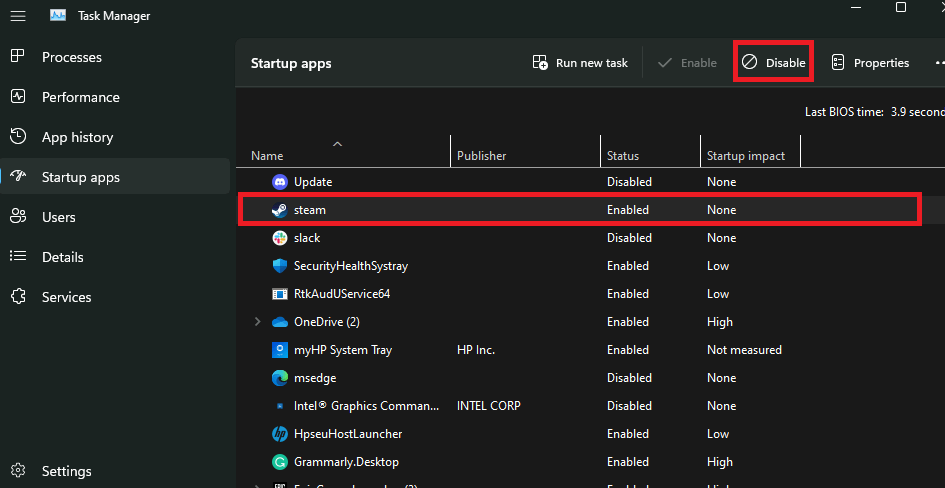
Task: Click the Properties icon in toolbar
Action: click(838, 63)
